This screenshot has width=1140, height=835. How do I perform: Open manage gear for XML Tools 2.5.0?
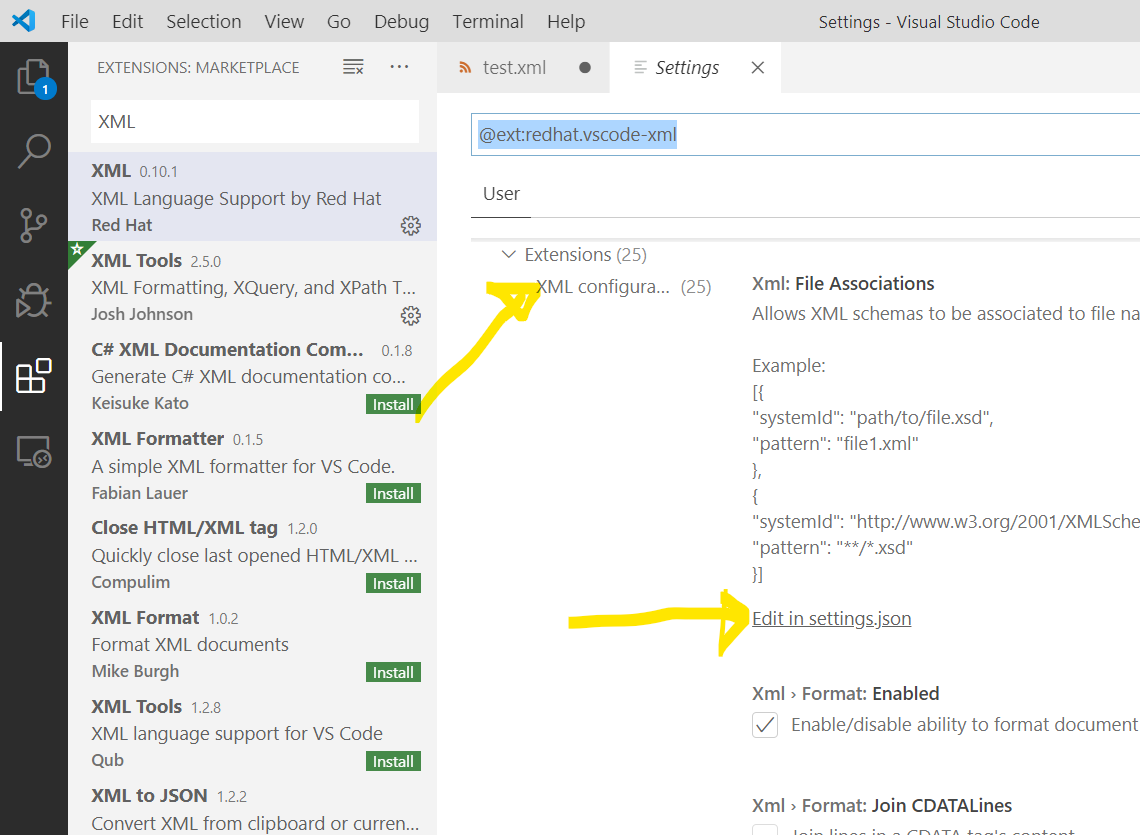pyautogui.click(x=411, y=315)
